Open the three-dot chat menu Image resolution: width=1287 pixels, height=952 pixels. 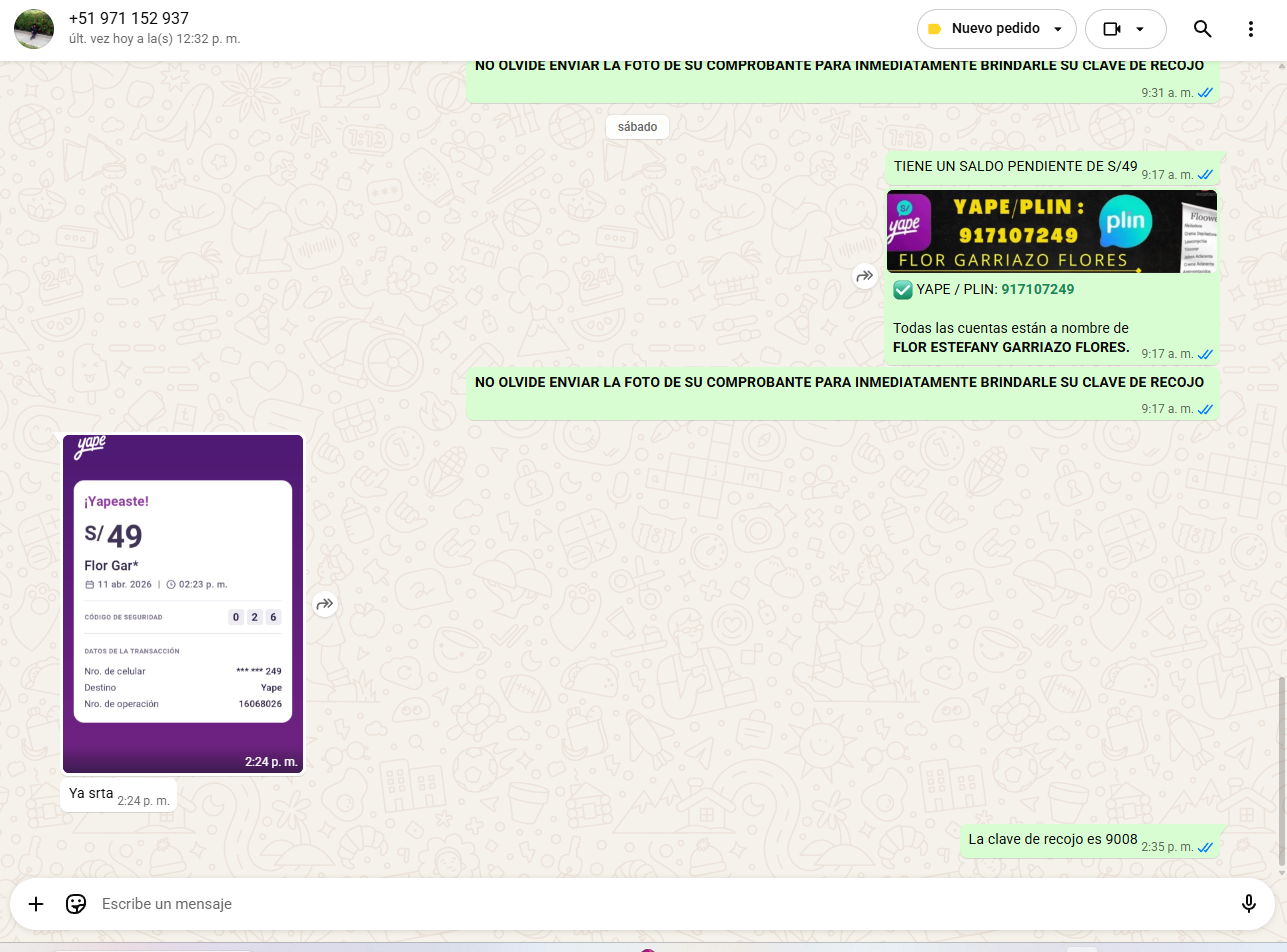pos(1250,29)
